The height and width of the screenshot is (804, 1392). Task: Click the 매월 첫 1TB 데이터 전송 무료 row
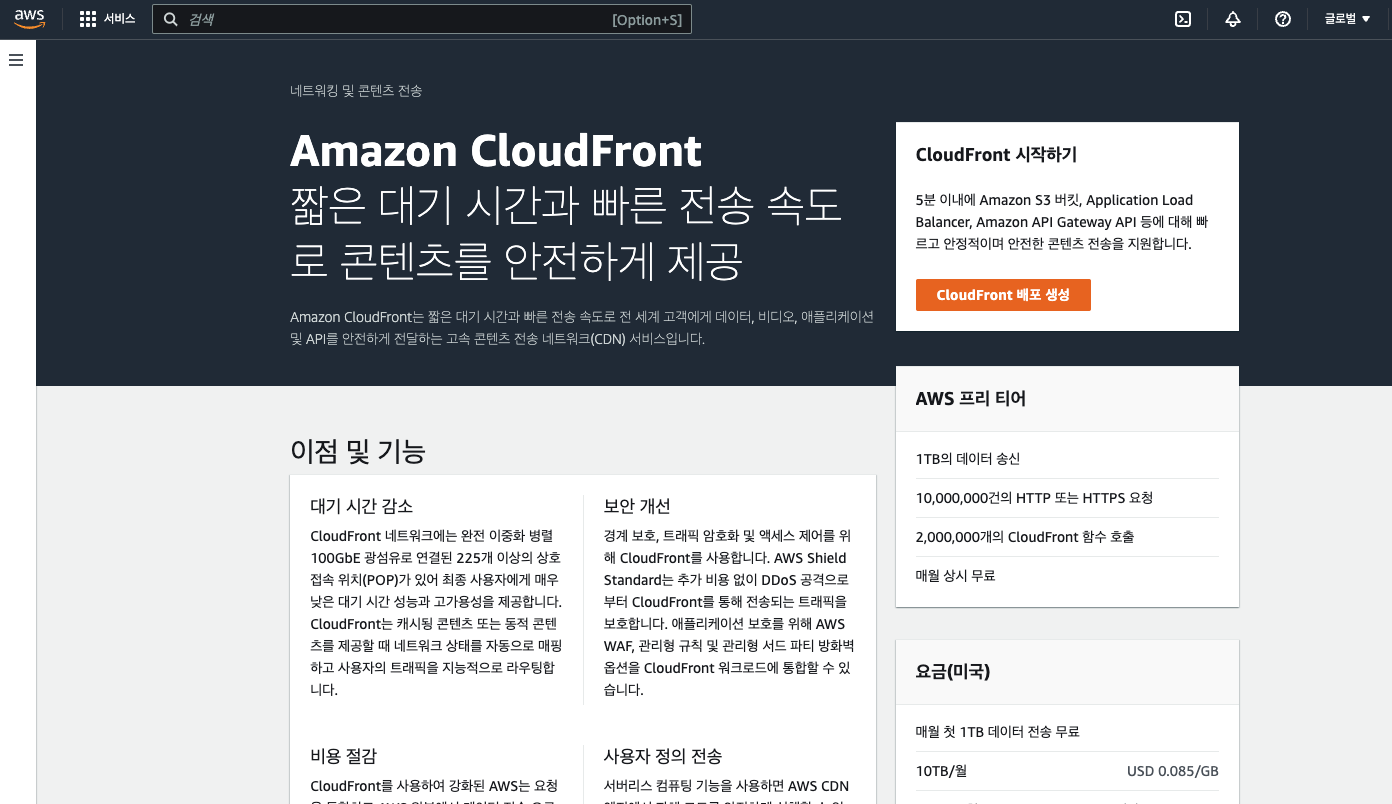point(1067,732)
